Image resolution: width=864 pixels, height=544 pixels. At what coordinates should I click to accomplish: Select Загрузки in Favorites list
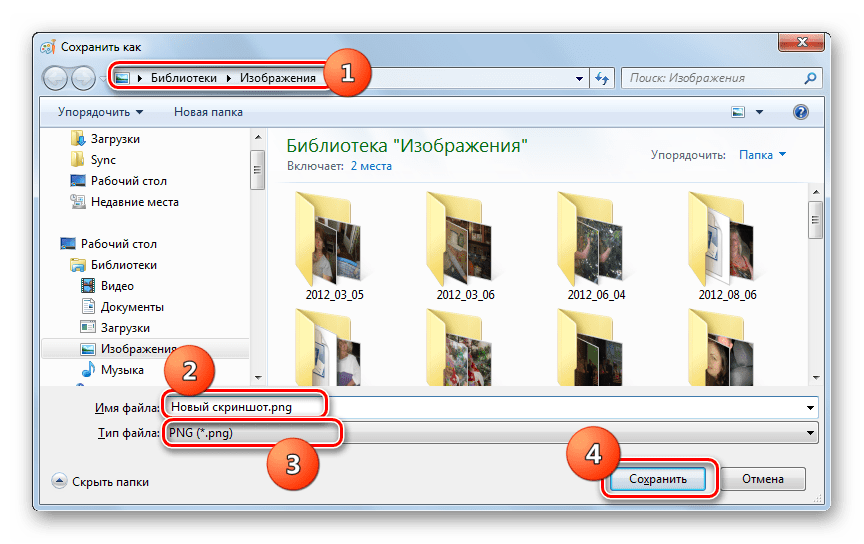pyautogui.click(x=115, y=139)
